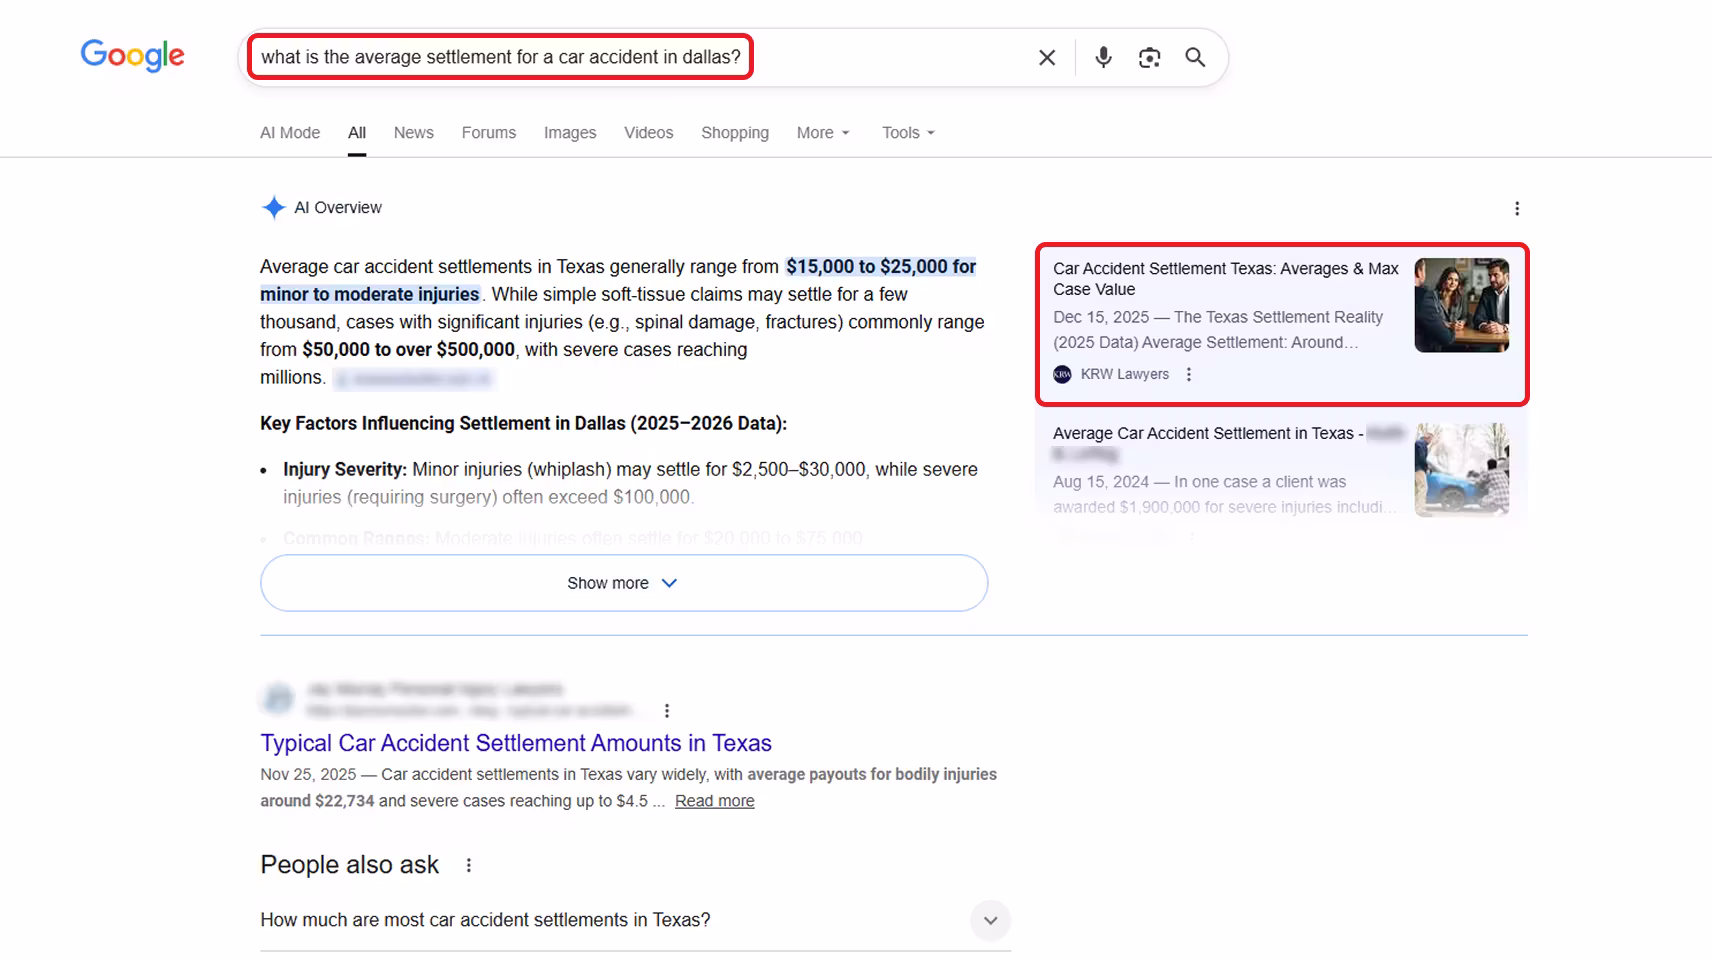Click the KRW Lawyers source favicon
The width and height of the screenshot is (1712, 960).
point(1062,374)
